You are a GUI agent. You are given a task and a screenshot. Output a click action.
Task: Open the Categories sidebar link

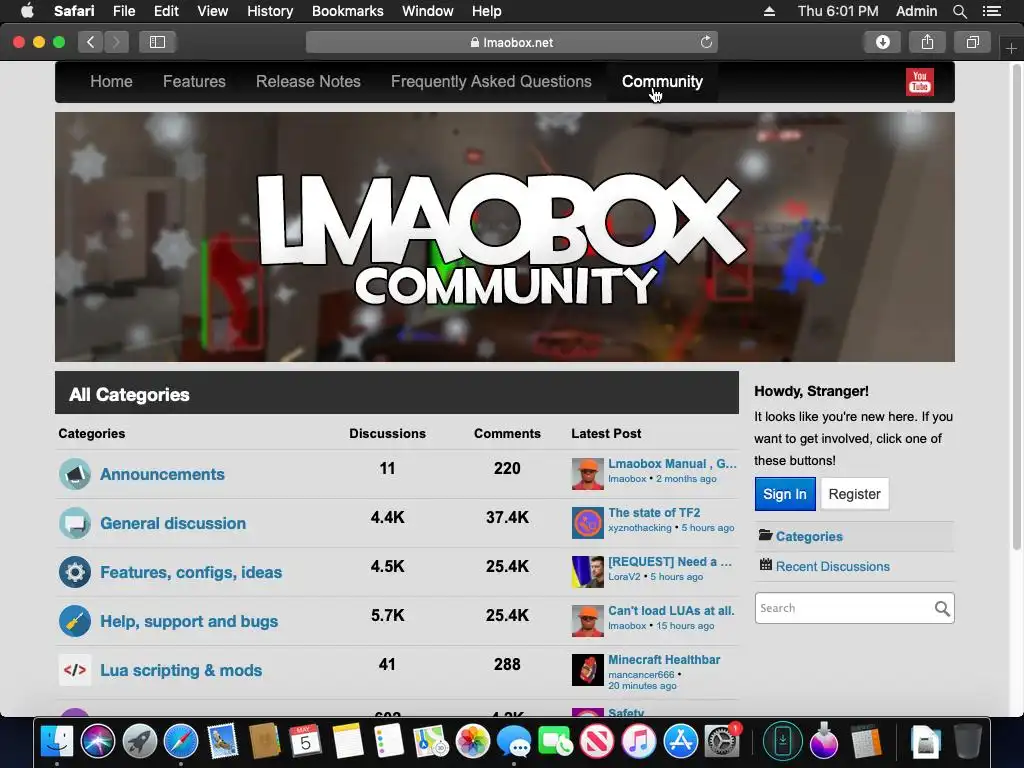click(x=809, y=536)
